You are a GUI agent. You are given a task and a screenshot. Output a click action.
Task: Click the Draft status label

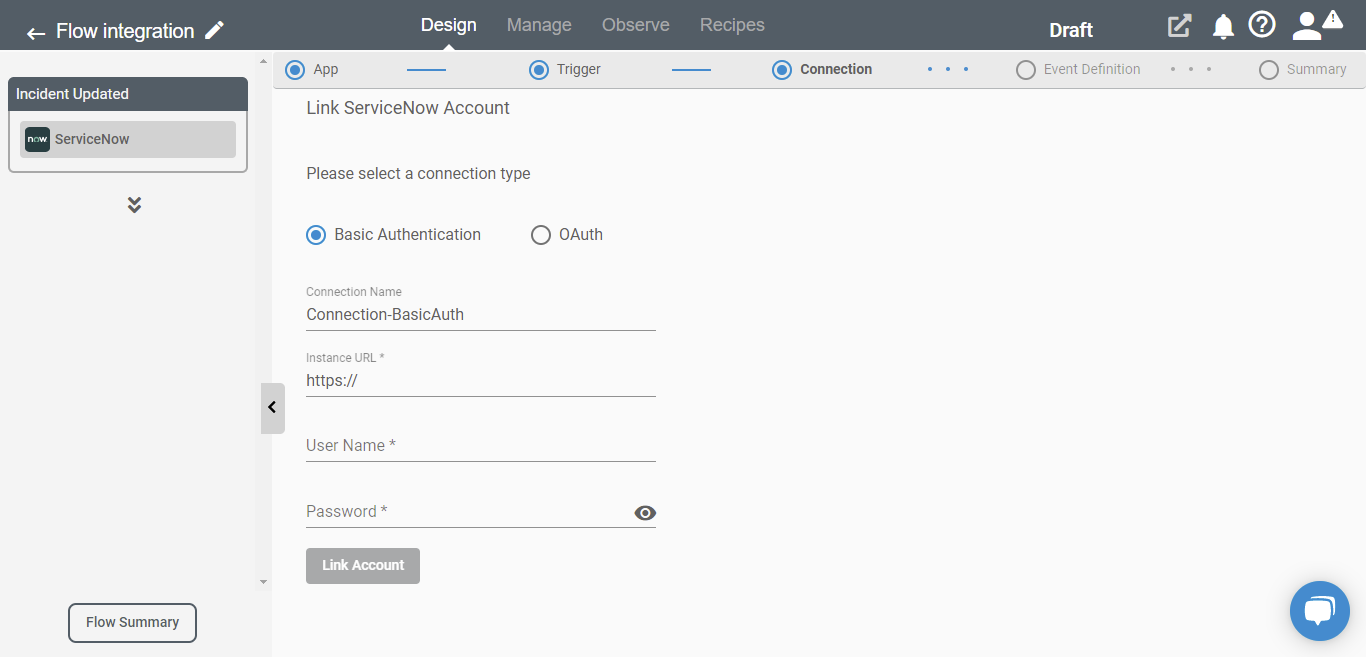1071,31
